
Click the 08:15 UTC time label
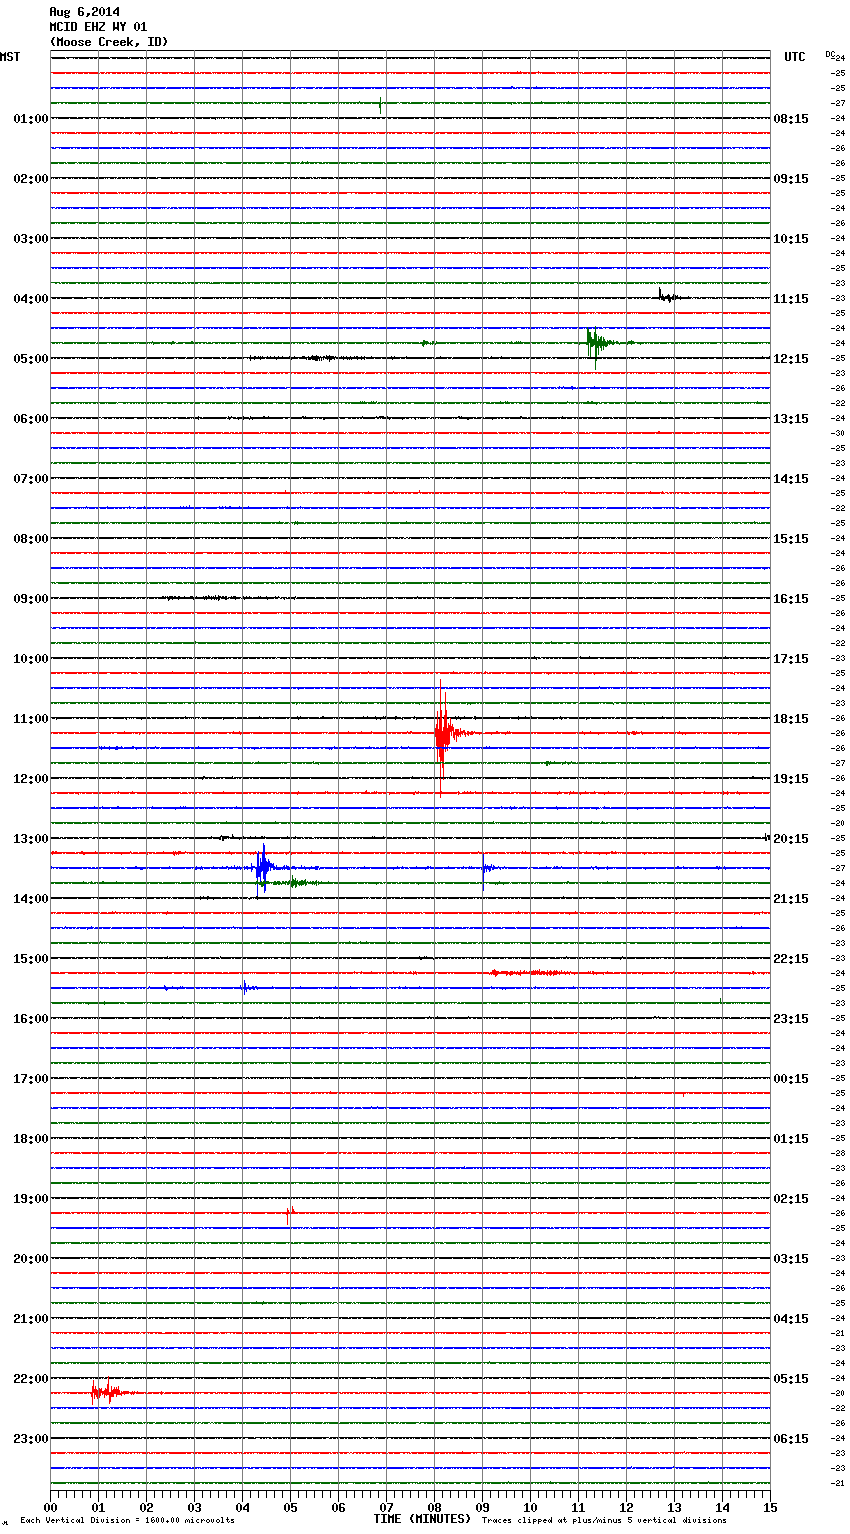(791, 119)
